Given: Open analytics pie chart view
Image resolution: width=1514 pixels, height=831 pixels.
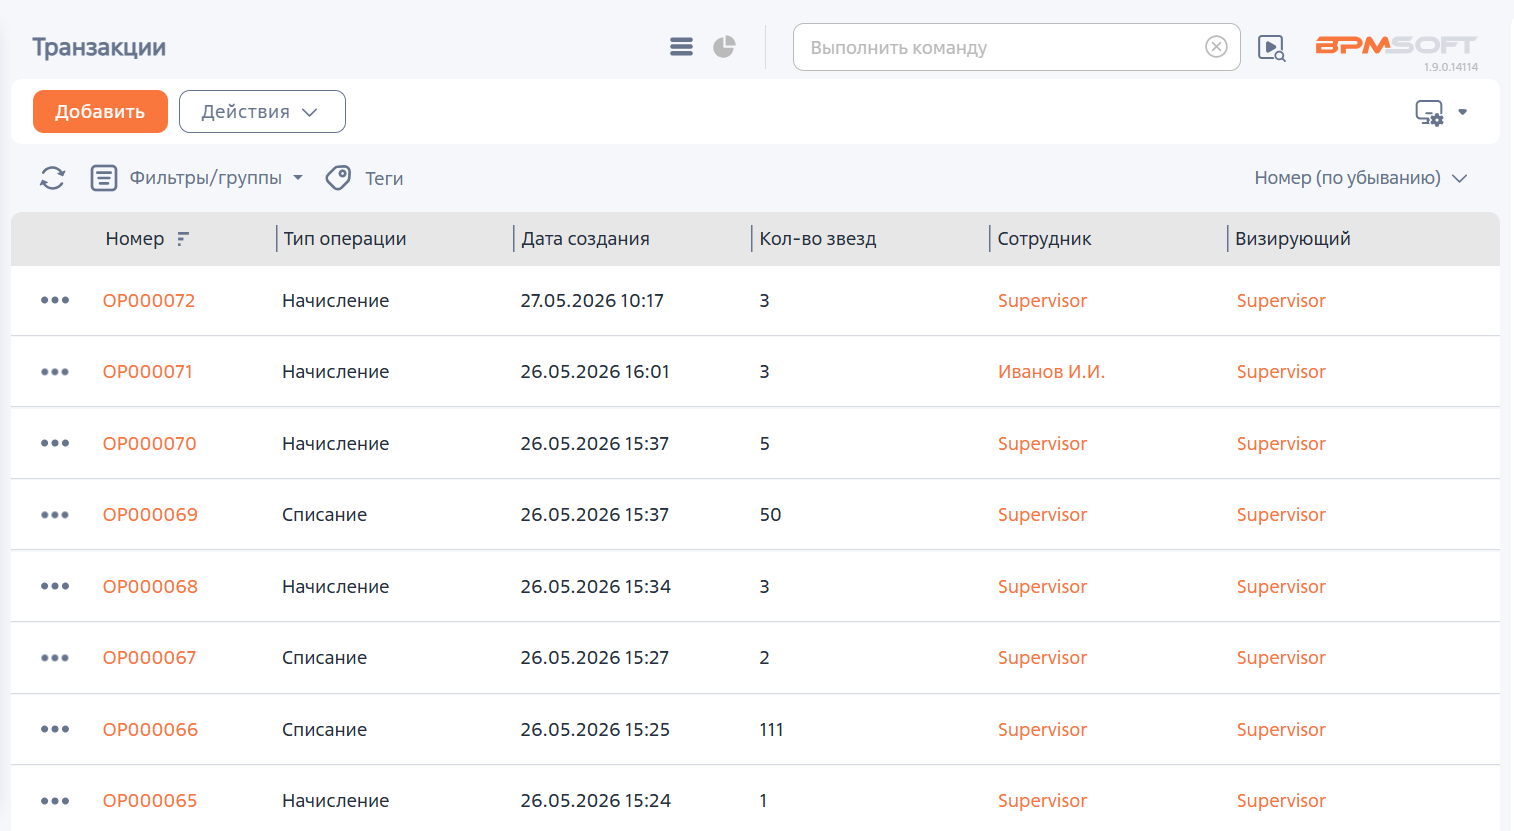Looking at the screenshot, I should pyautogui.click(x=724, y=47).
